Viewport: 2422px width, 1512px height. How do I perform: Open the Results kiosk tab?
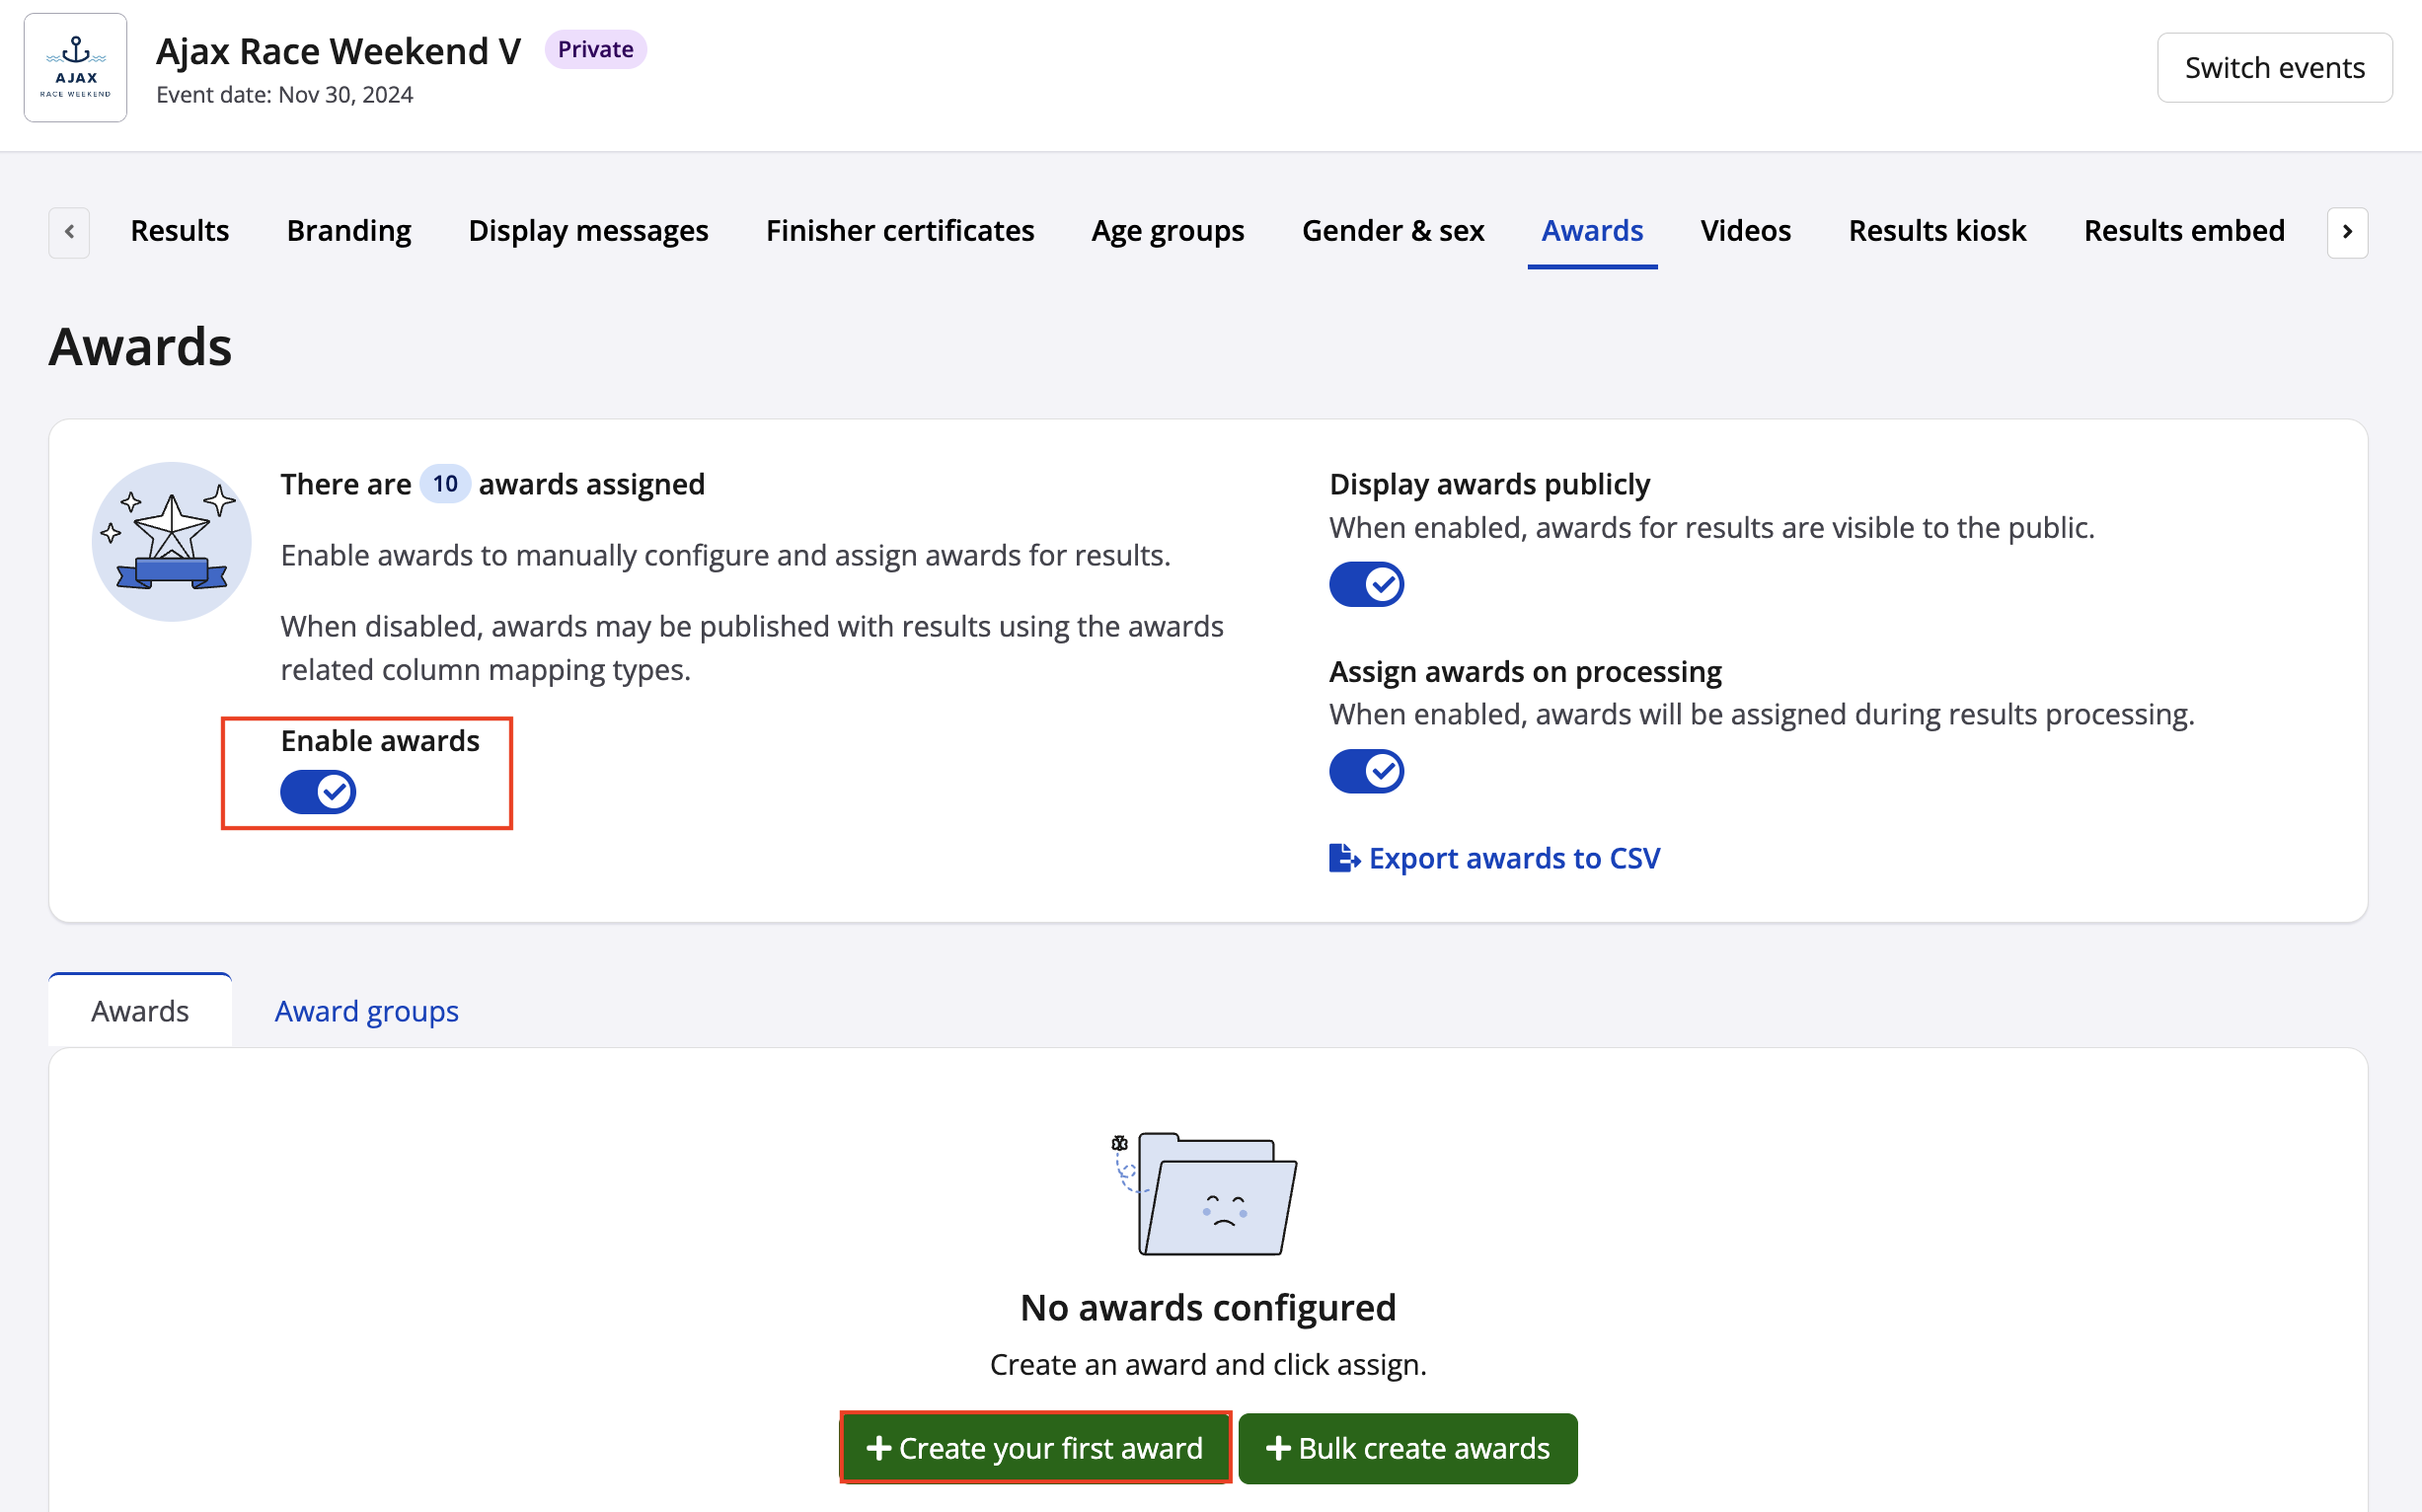point(1936,231)
